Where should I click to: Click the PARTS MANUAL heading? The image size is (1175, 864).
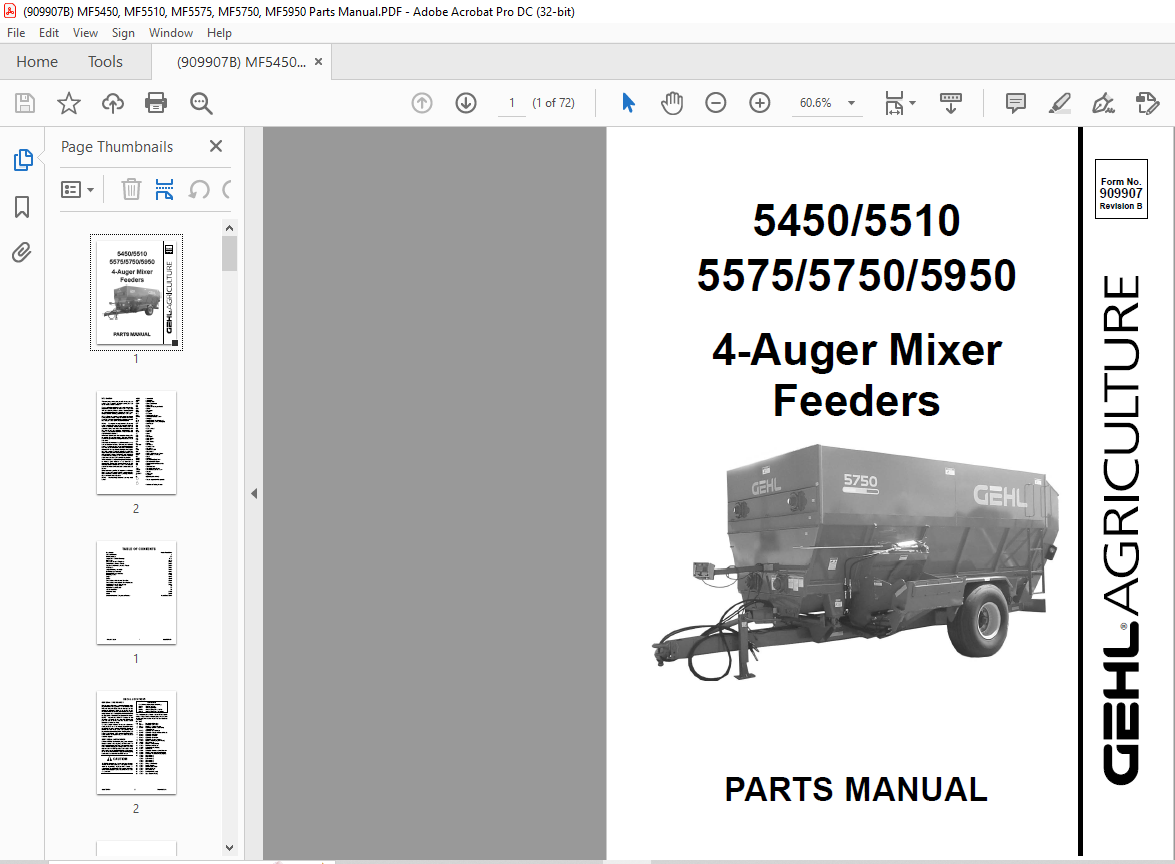pos(856,790)
